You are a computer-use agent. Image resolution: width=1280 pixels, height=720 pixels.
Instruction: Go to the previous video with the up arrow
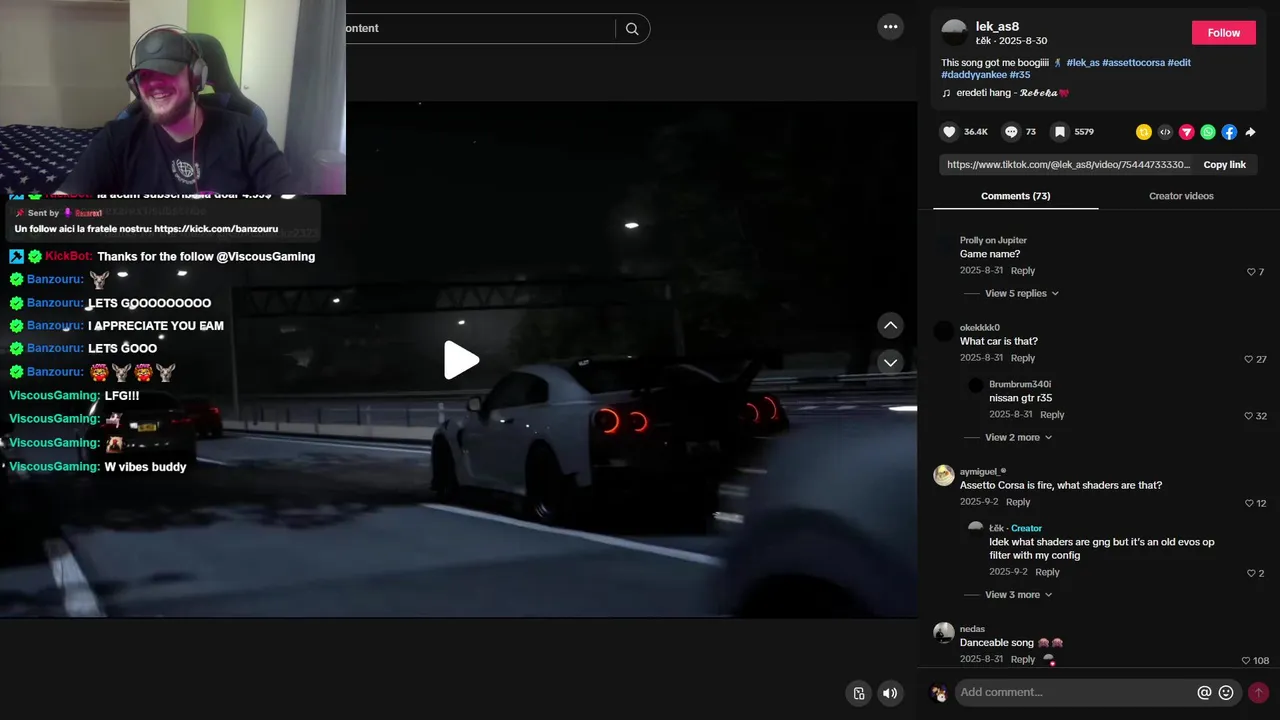[x=890, y=326]
